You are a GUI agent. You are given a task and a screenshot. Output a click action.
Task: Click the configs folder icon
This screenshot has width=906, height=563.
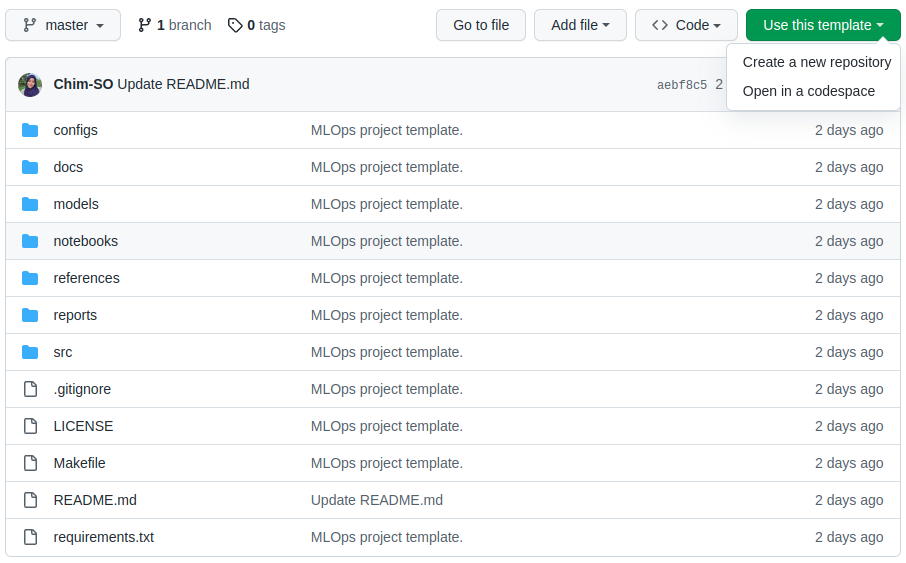click(30, 130)
